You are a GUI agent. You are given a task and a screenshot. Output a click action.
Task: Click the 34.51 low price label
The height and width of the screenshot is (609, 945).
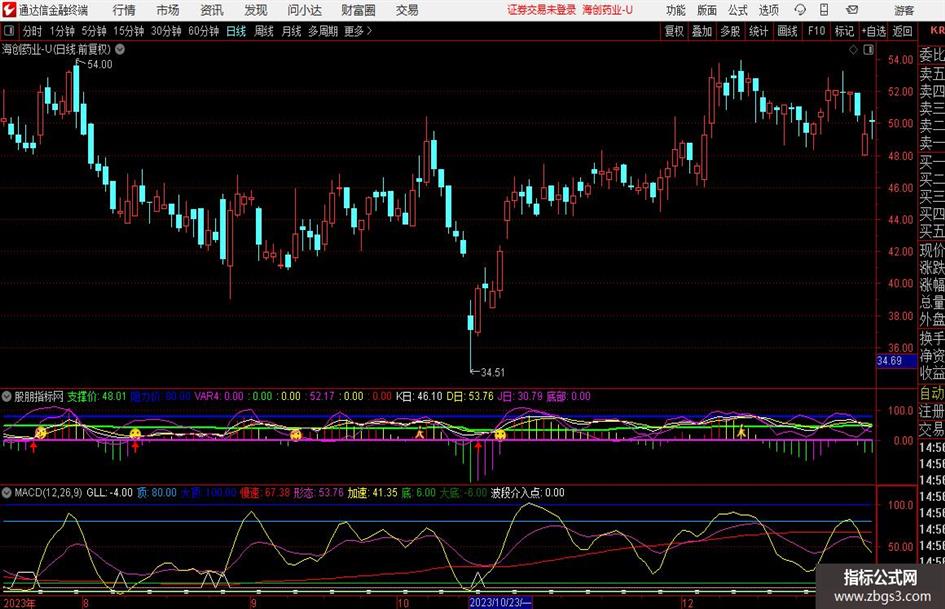point(492,373)
